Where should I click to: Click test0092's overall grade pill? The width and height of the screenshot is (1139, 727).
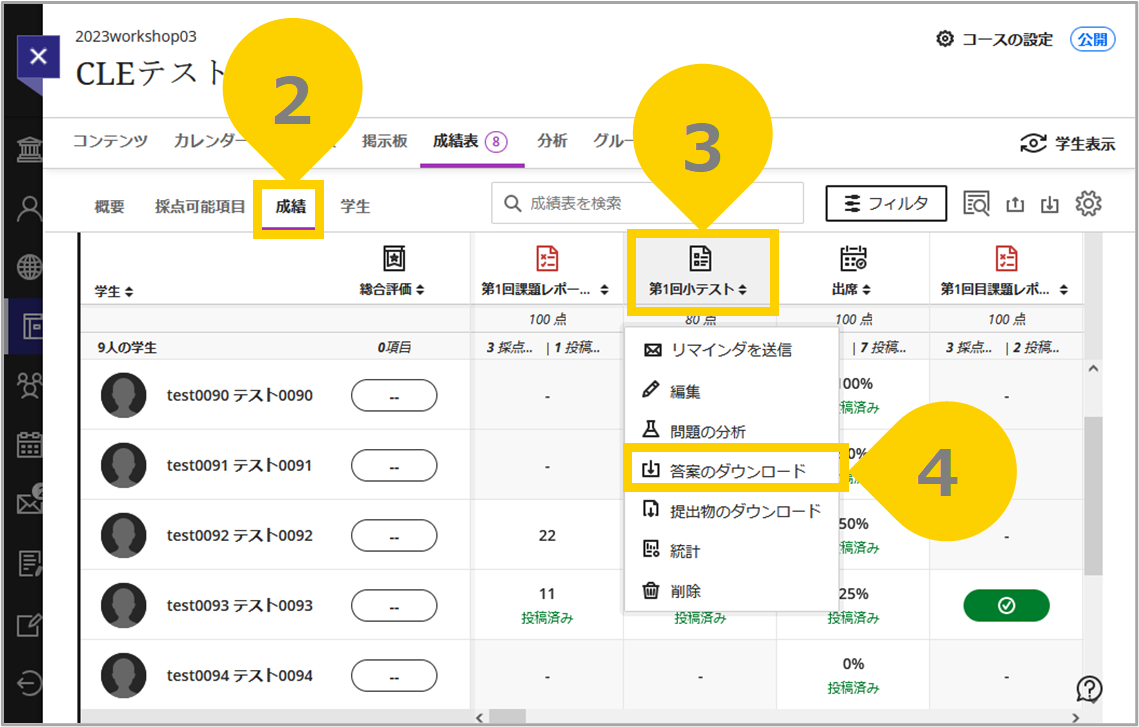[x=394, y=536]
